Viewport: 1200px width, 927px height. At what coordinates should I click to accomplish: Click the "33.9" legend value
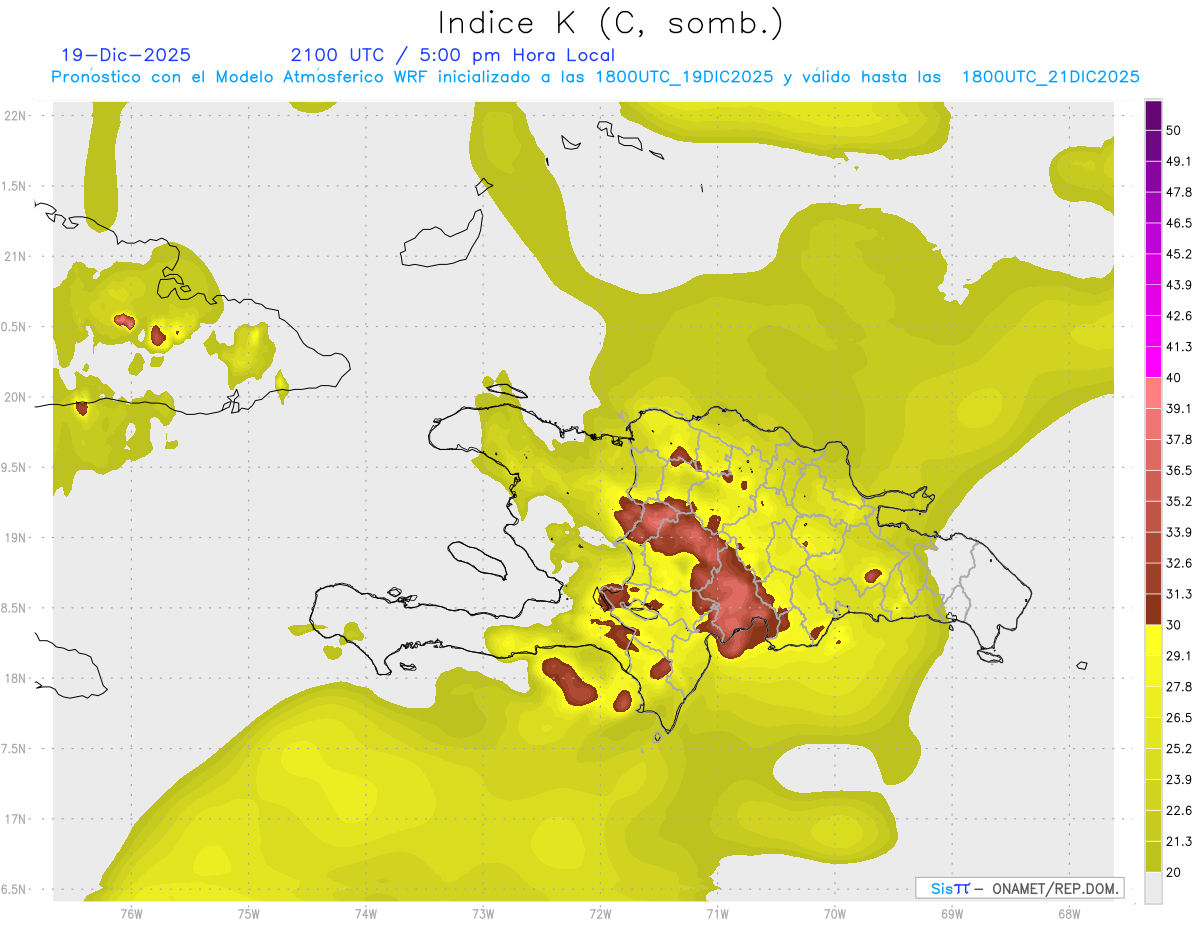pyautogui.click(x=1179, y=532)
